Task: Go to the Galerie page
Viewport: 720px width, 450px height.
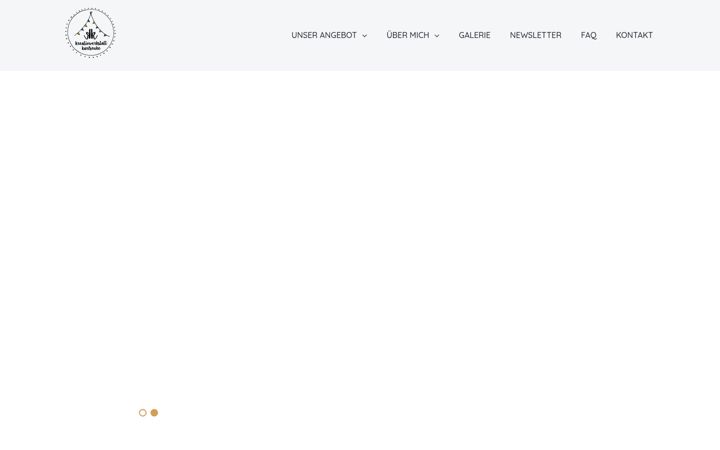Action: click(474, 35)
